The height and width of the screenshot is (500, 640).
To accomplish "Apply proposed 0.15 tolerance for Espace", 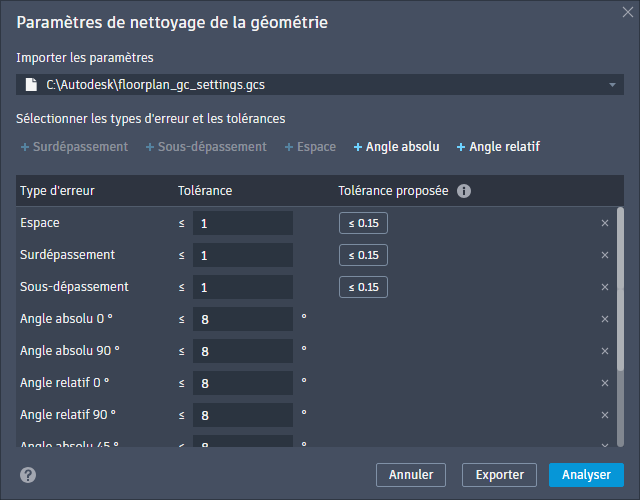I will pyautogui.click(x=363, y=223).
